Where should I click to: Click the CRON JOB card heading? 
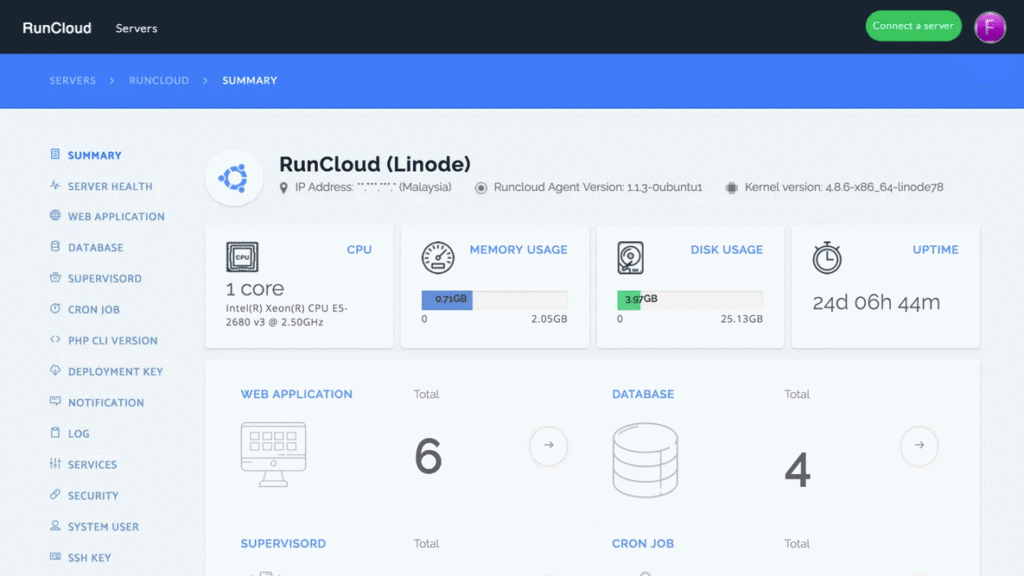pos(643,543)
